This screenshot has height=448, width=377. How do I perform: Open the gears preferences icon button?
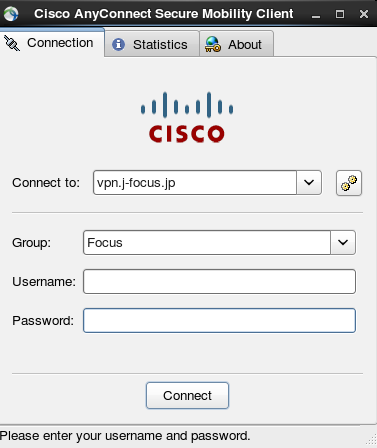tap(349, 183)
